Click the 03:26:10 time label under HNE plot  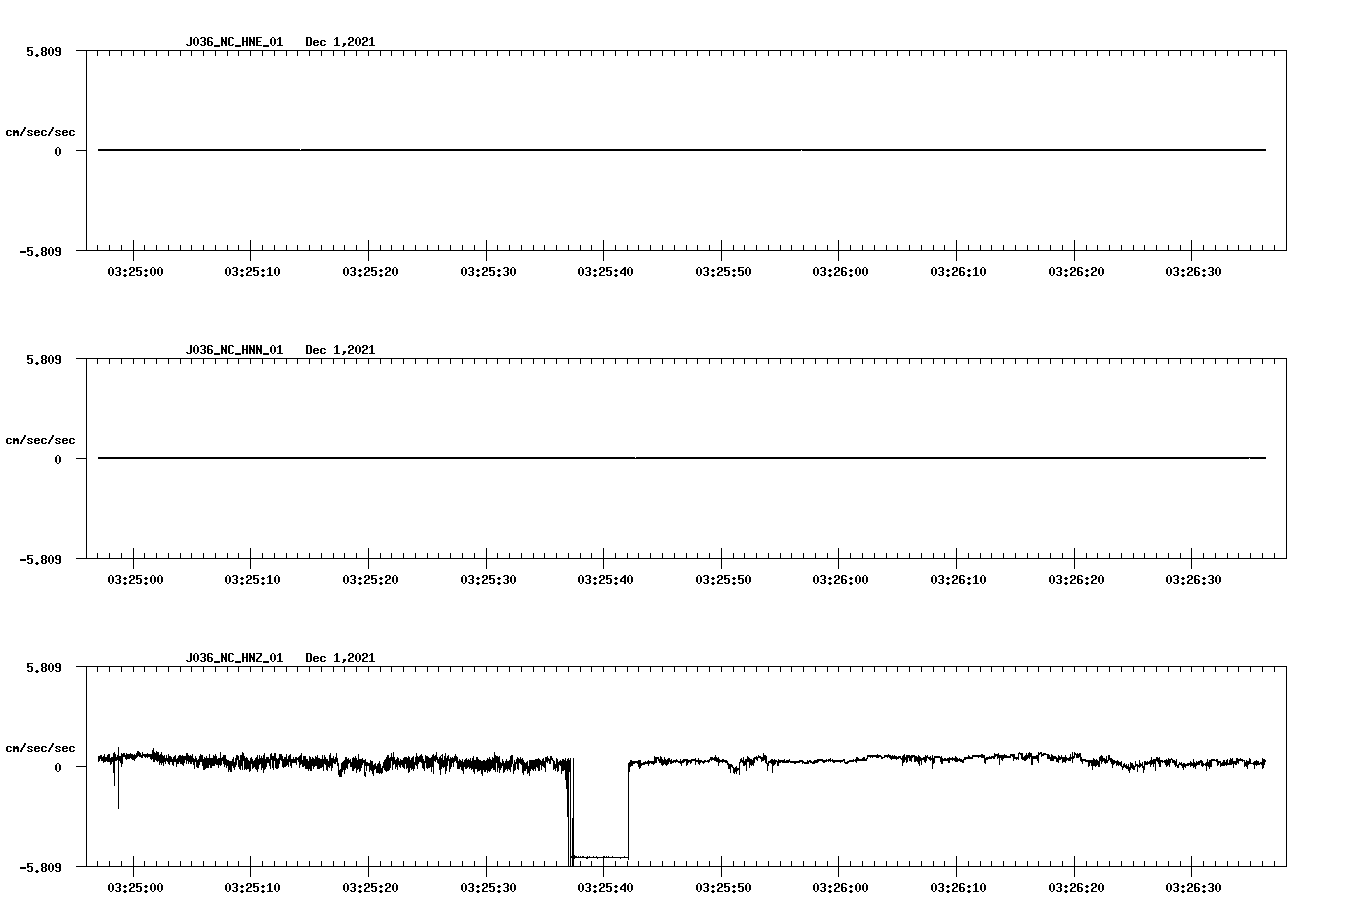[x=958, y=271]
